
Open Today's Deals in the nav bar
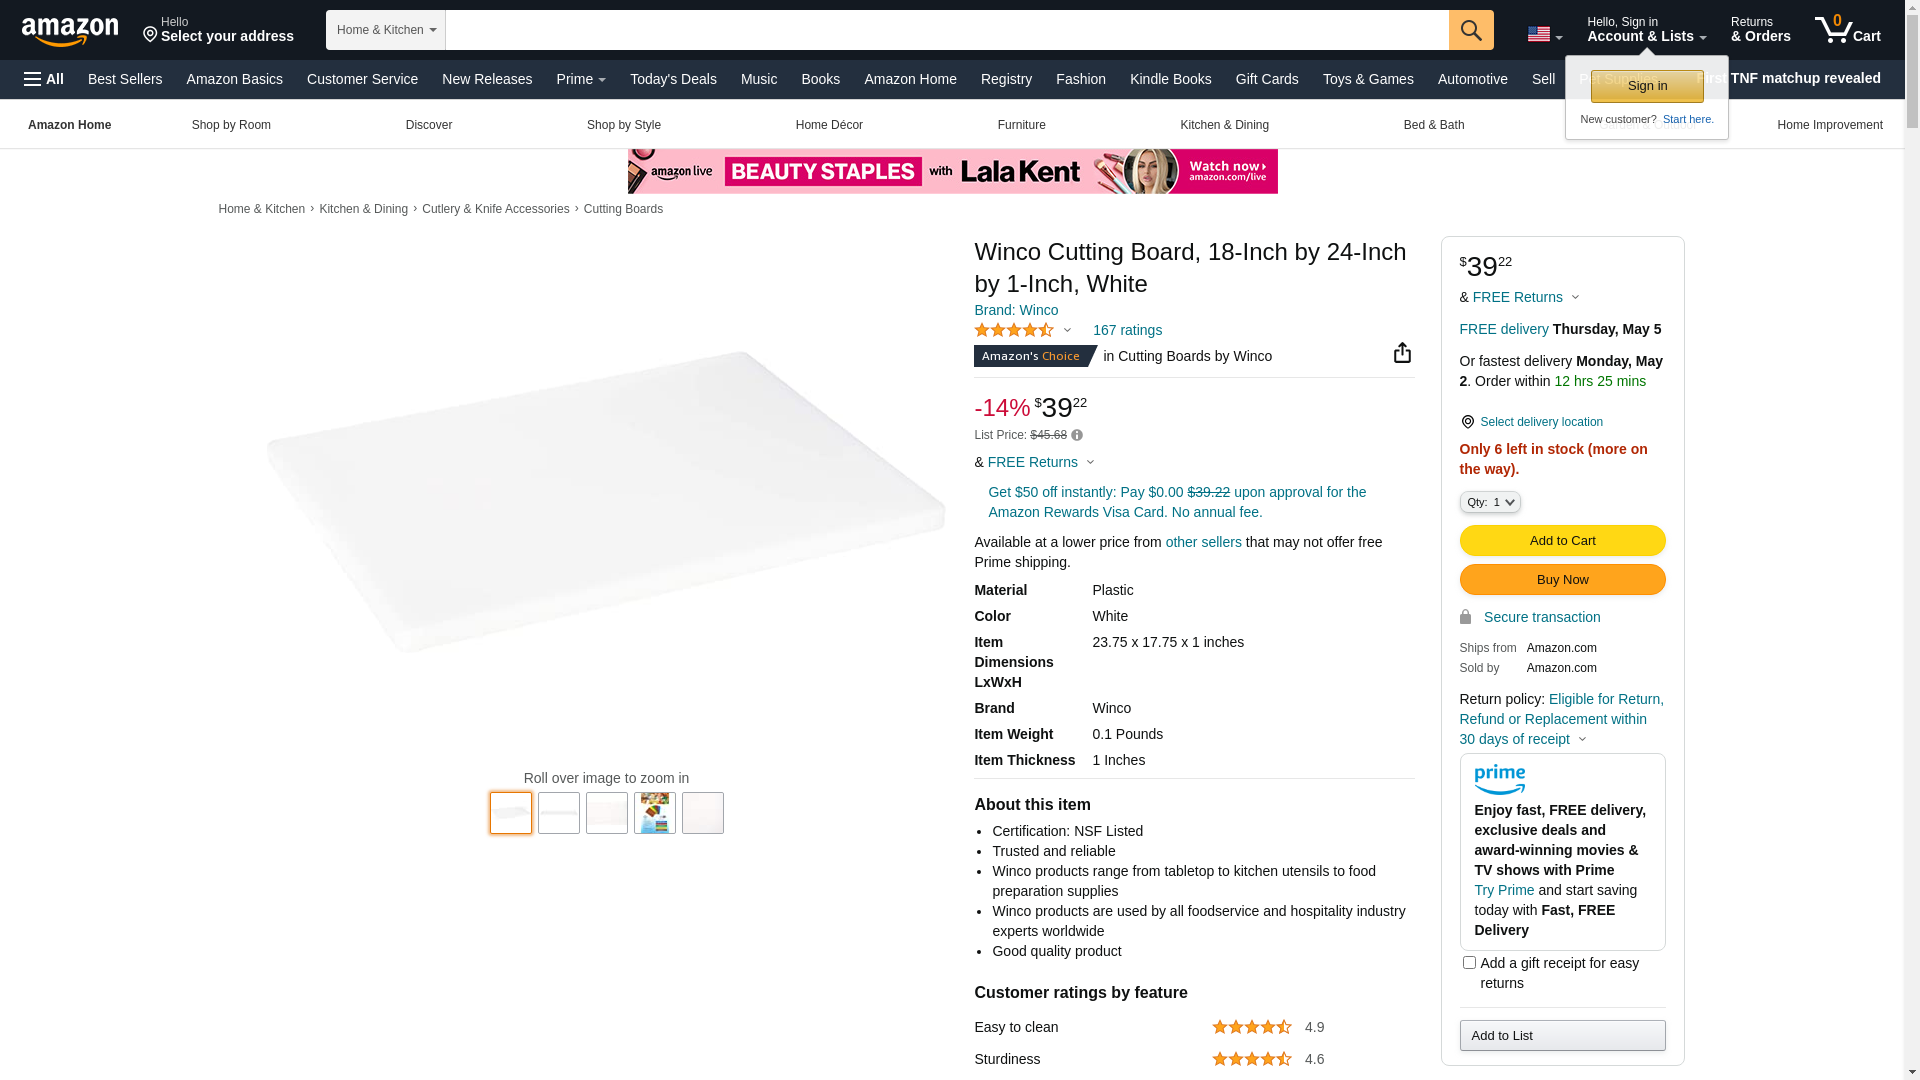click(x=673, y=79)
